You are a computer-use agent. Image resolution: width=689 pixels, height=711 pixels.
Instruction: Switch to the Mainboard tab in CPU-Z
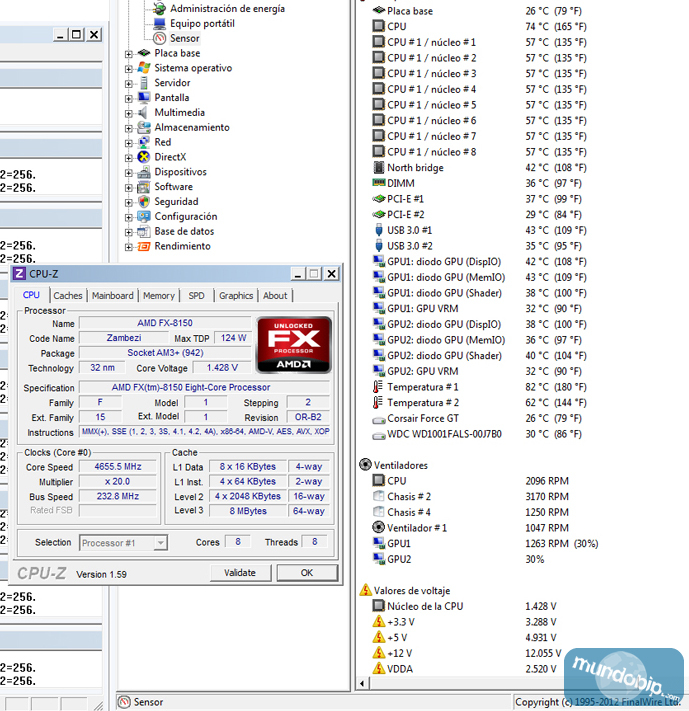click(112, 296)
